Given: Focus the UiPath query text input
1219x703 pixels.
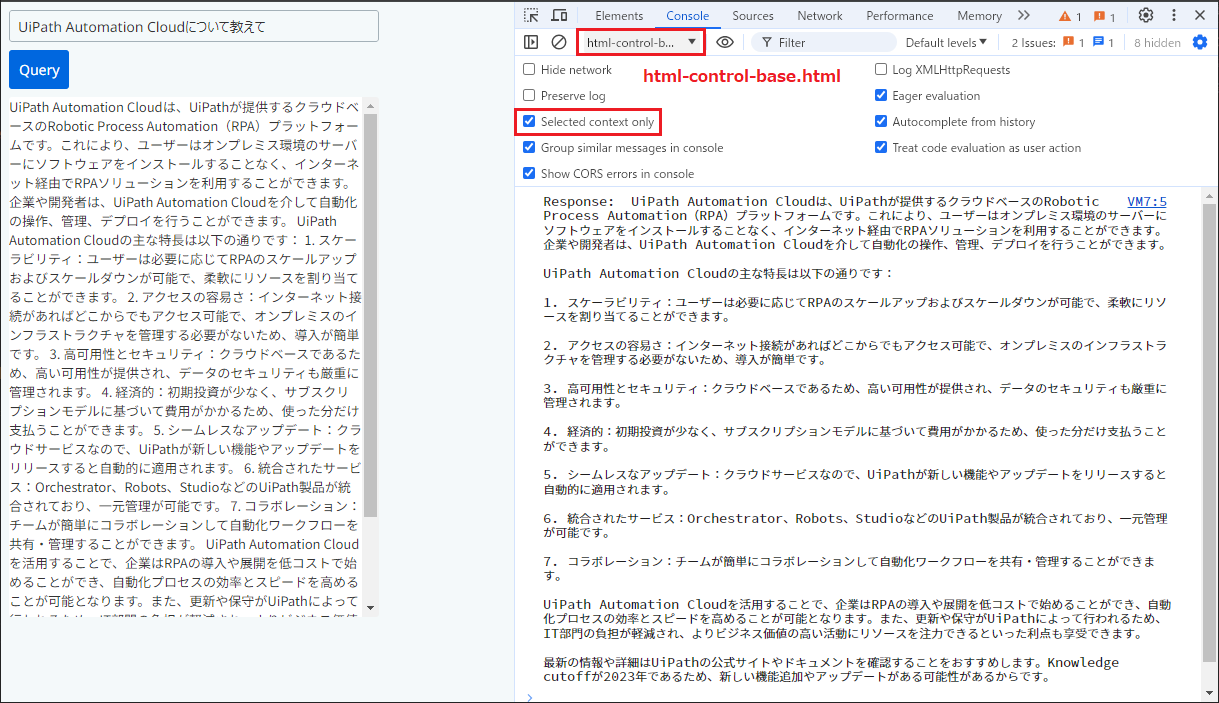Looking at the screenshot, I should pyautogui.click(x=194, y=26).
